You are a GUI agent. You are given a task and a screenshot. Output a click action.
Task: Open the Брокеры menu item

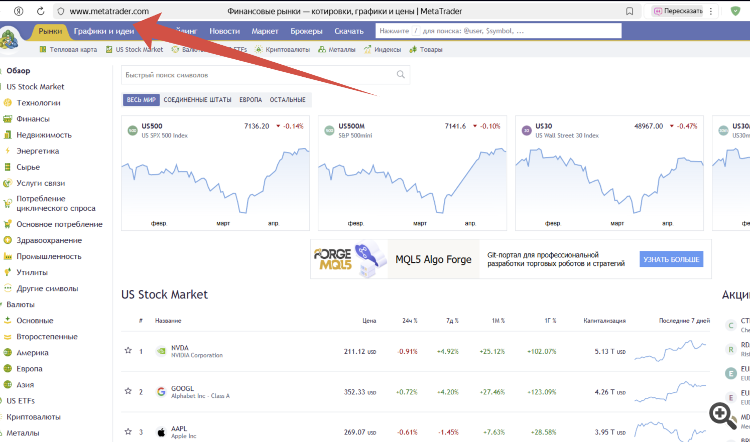coord(306,31)
